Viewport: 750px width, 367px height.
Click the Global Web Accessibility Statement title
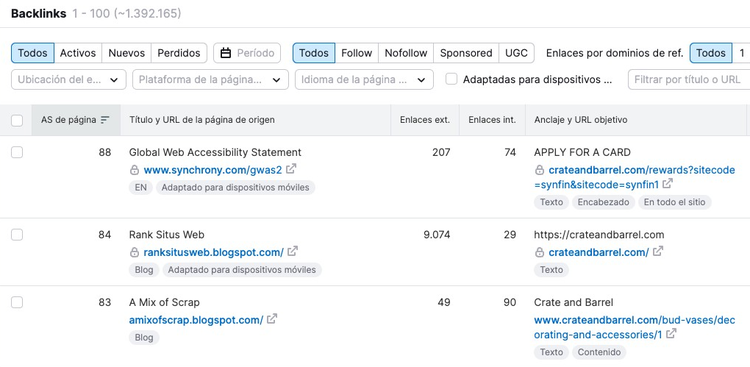(x=215, y=153)
